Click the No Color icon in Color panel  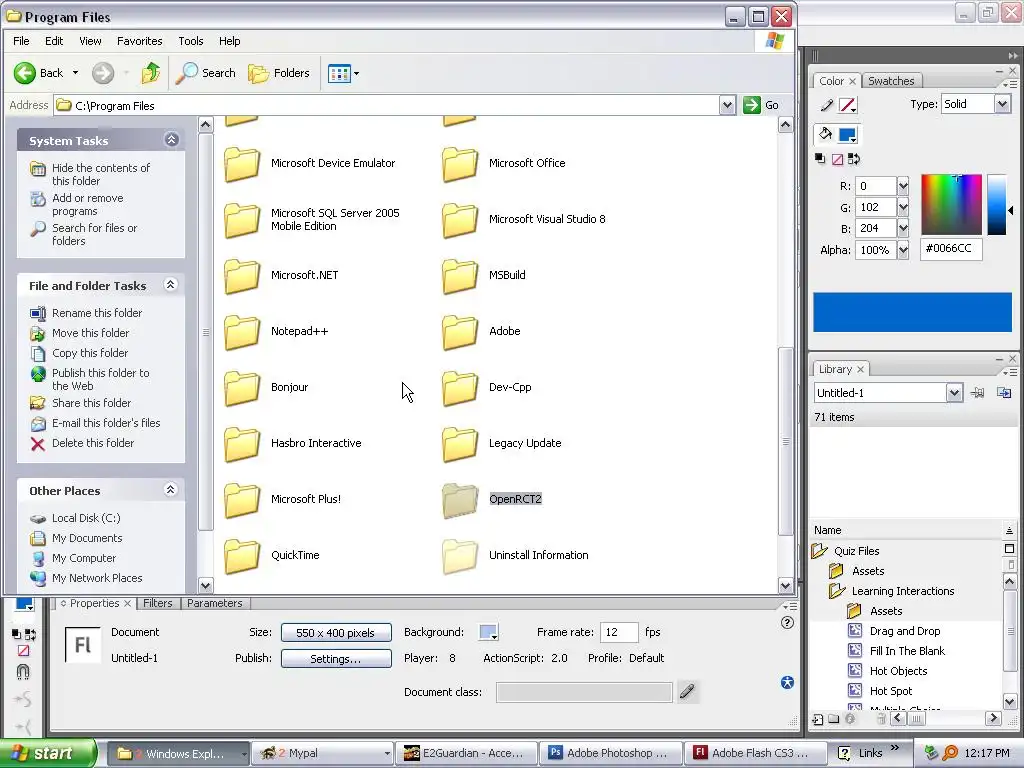pos(837,159)
